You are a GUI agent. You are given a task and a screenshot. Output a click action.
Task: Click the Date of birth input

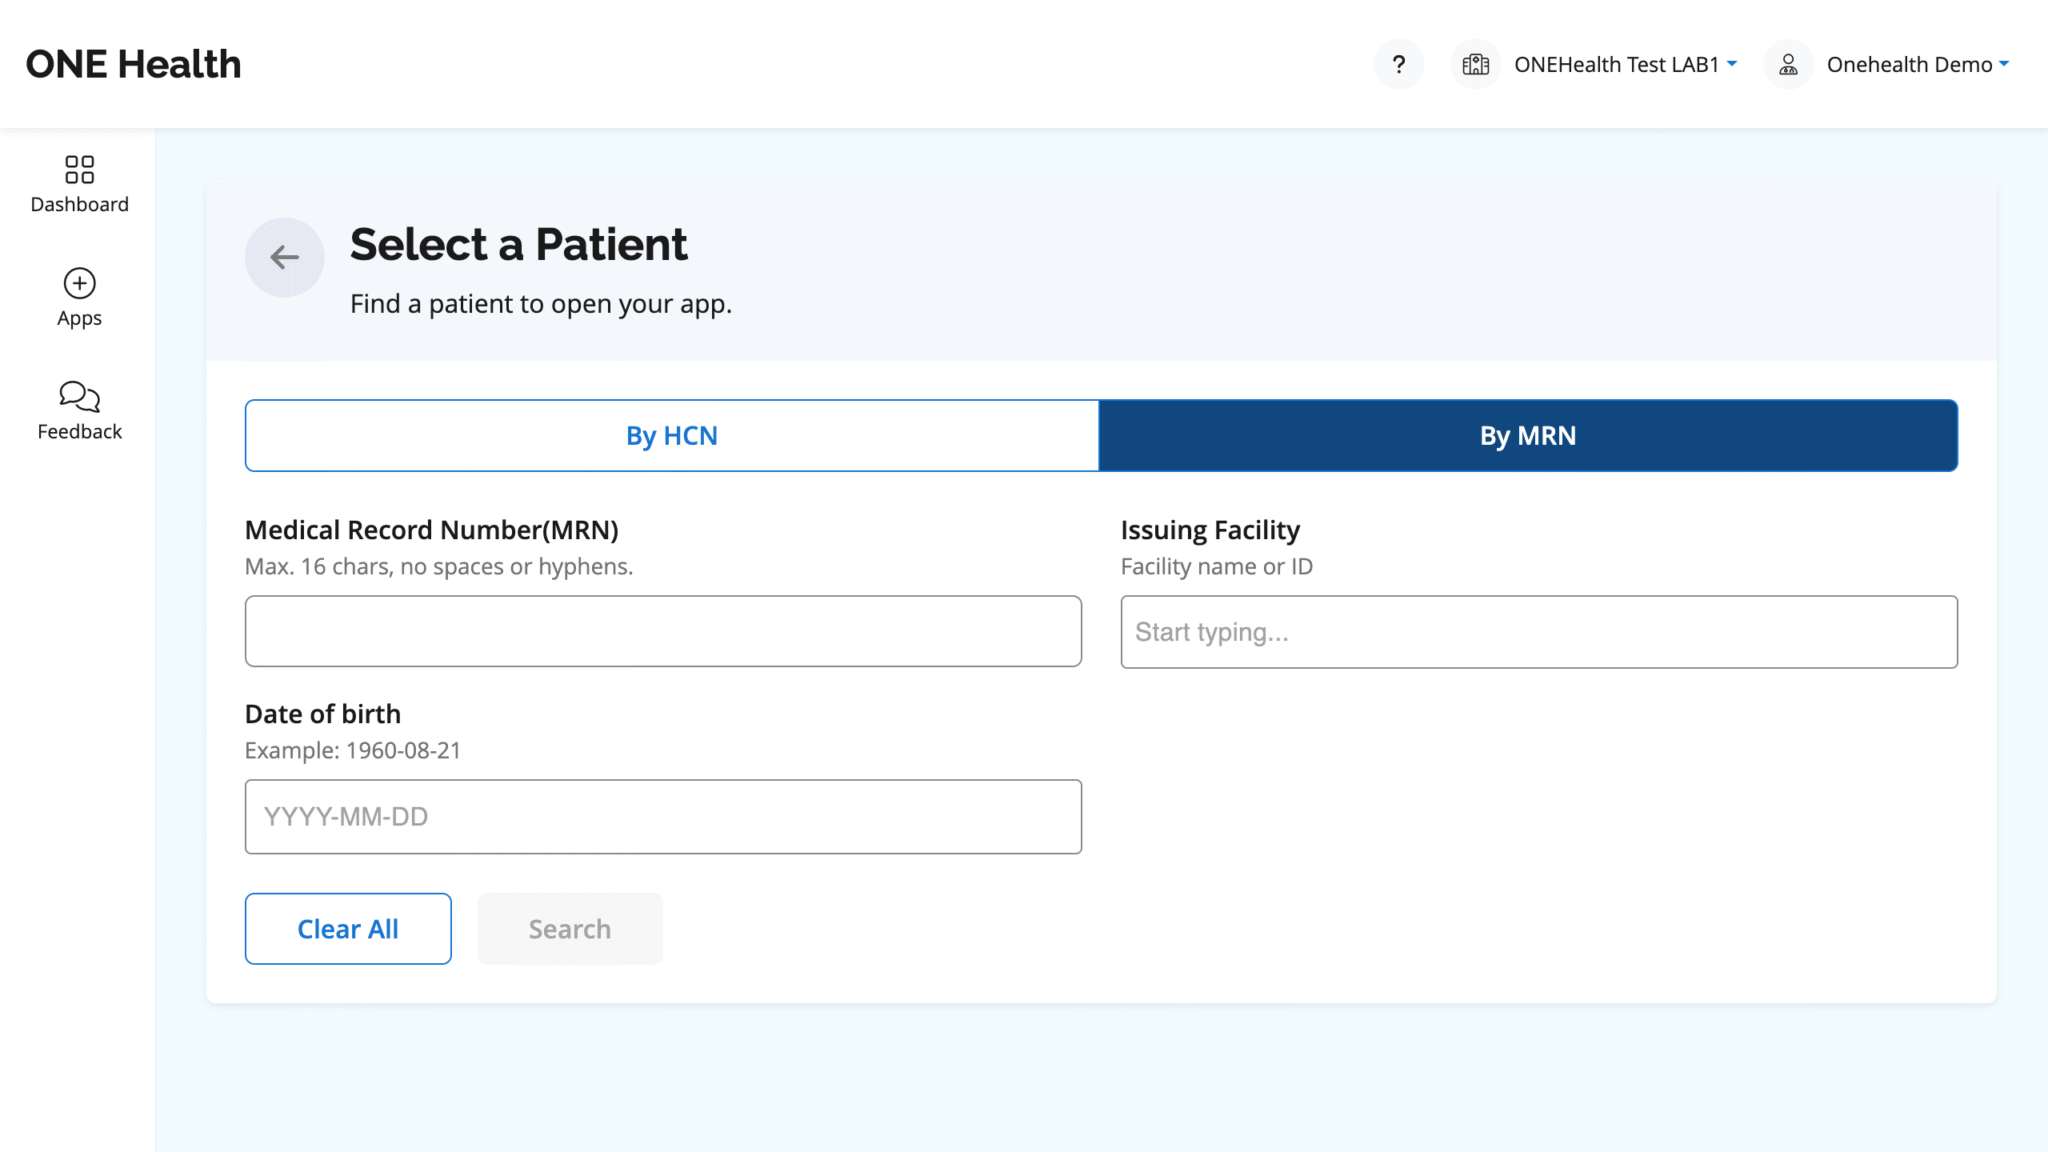pos(662,816)
